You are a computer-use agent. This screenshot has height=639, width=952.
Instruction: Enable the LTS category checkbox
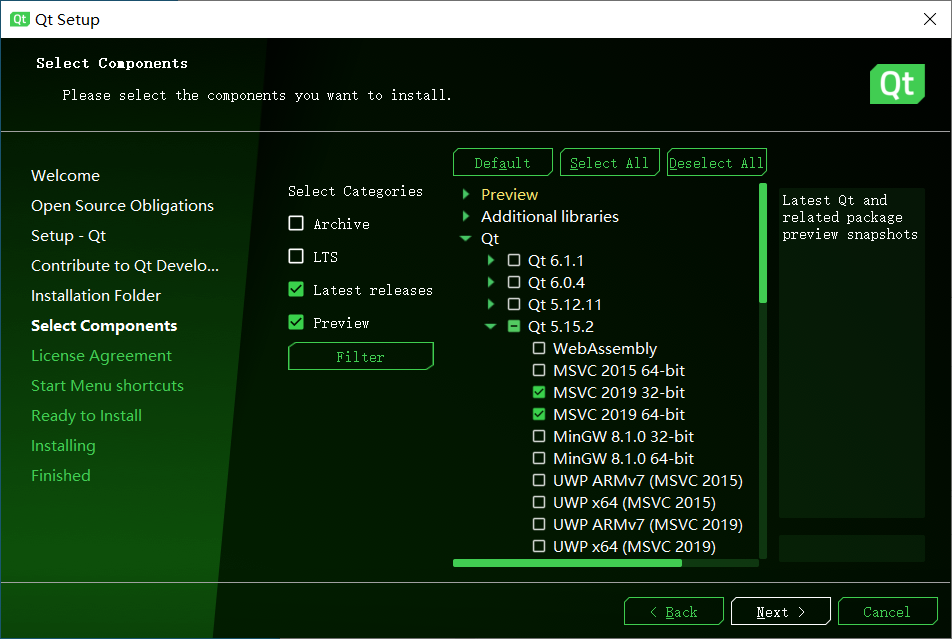296,256
